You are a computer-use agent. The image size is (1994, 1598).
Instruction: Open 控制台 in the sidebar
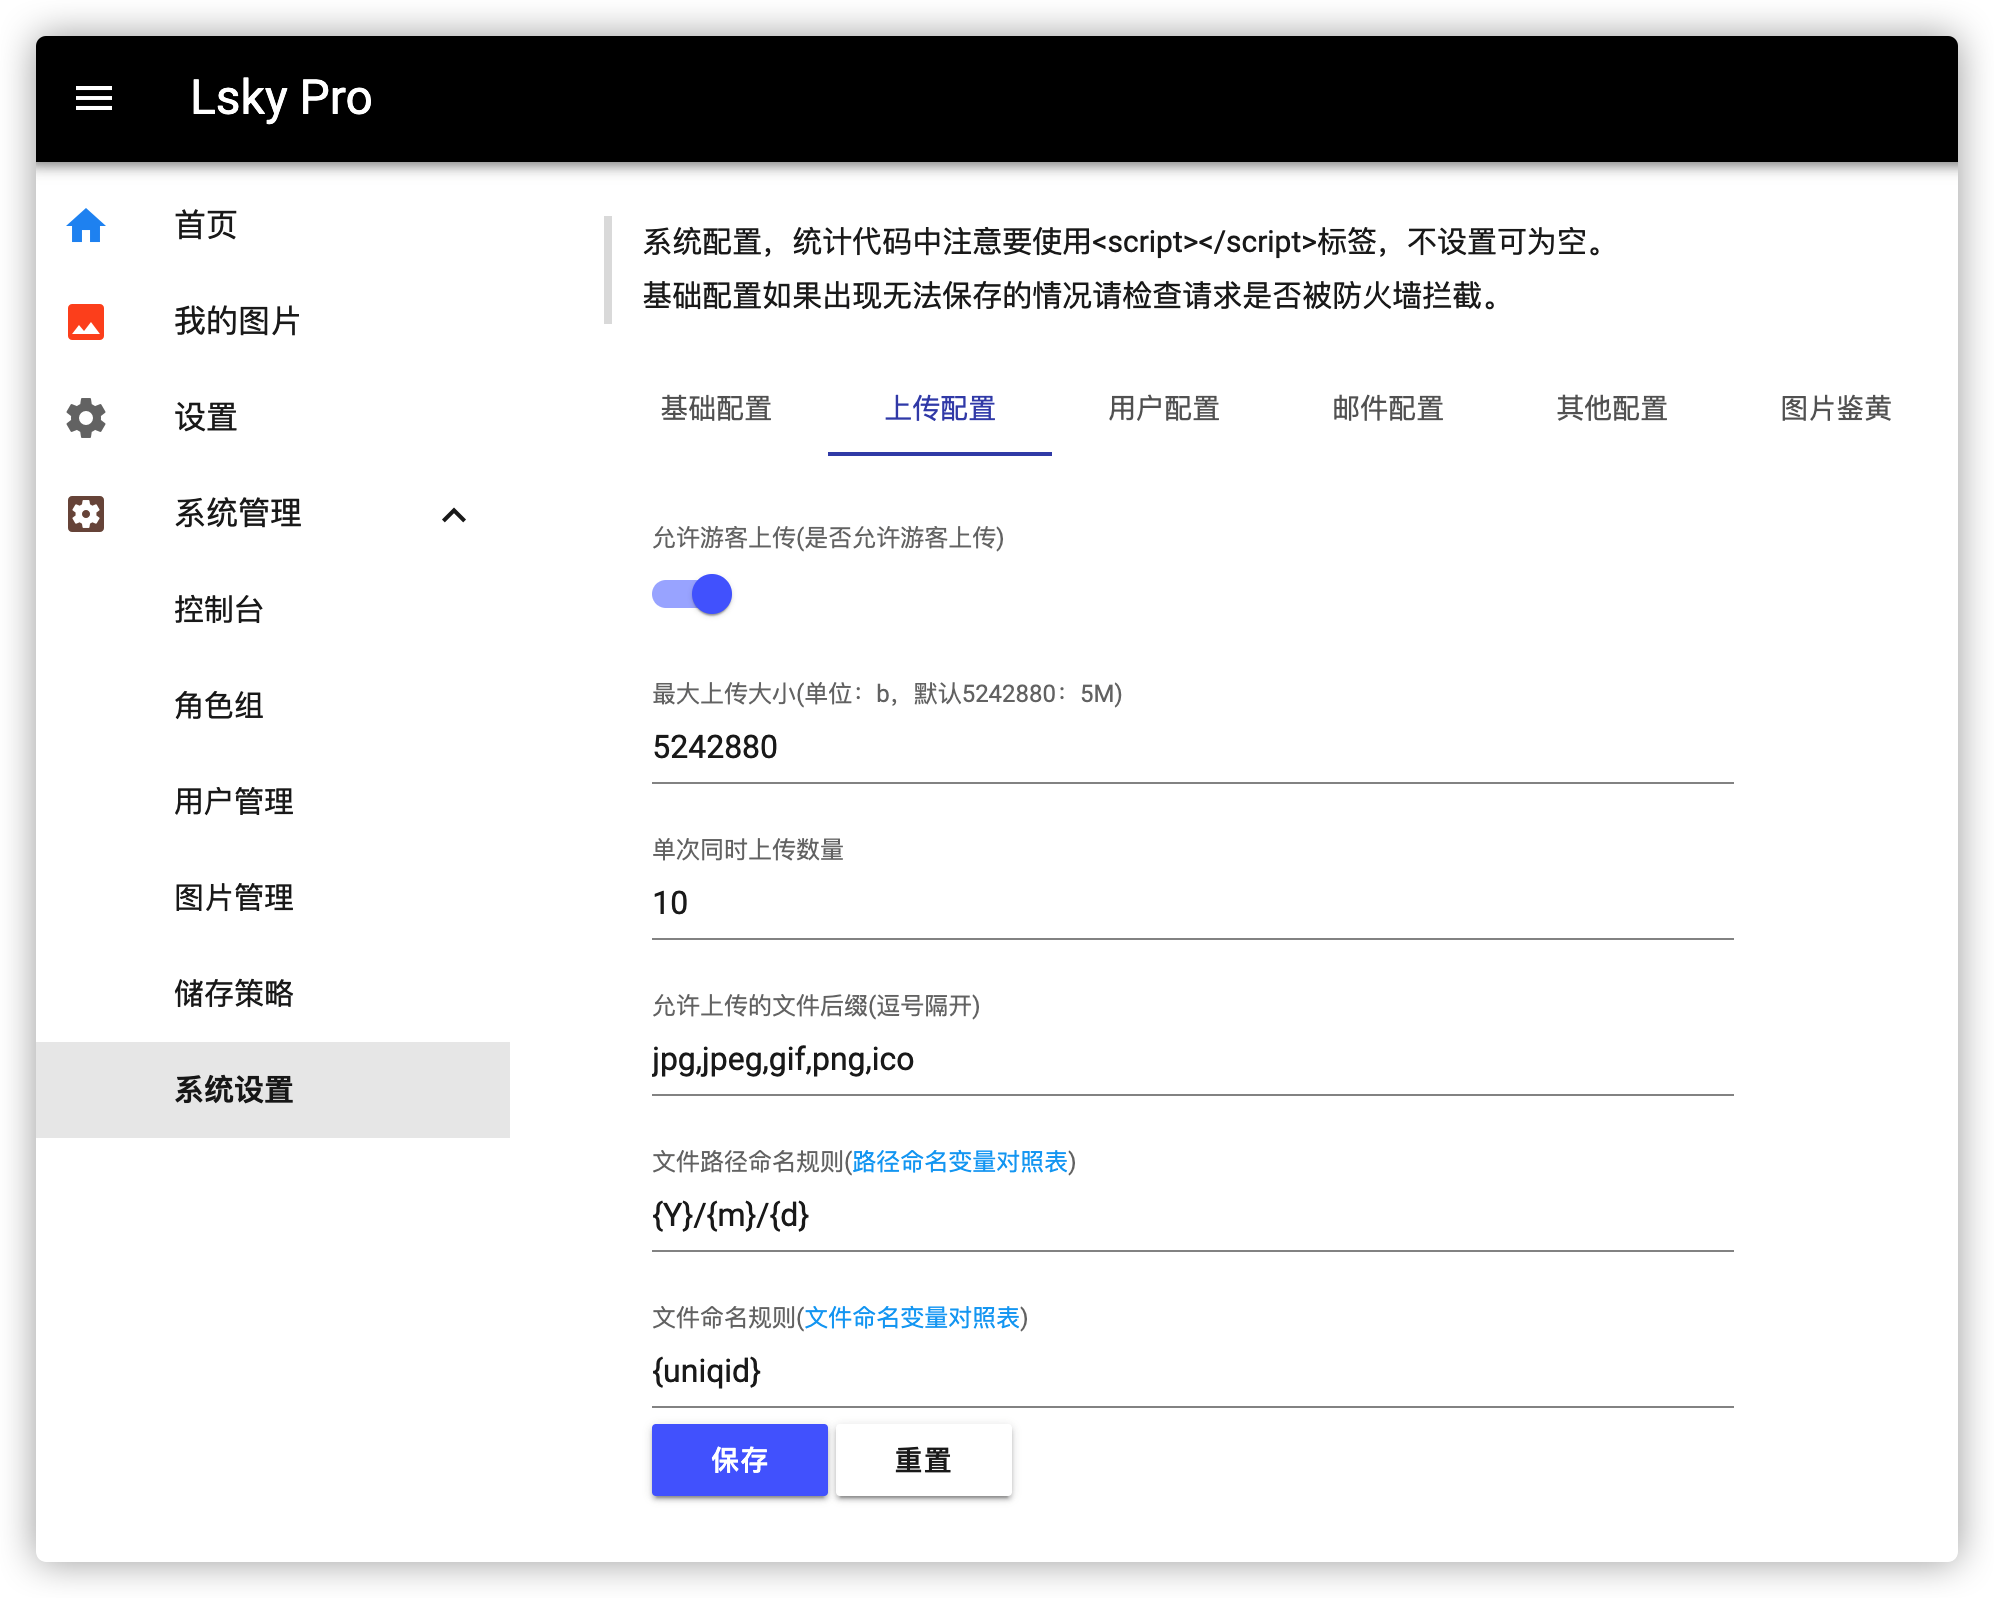coord(273,610)
